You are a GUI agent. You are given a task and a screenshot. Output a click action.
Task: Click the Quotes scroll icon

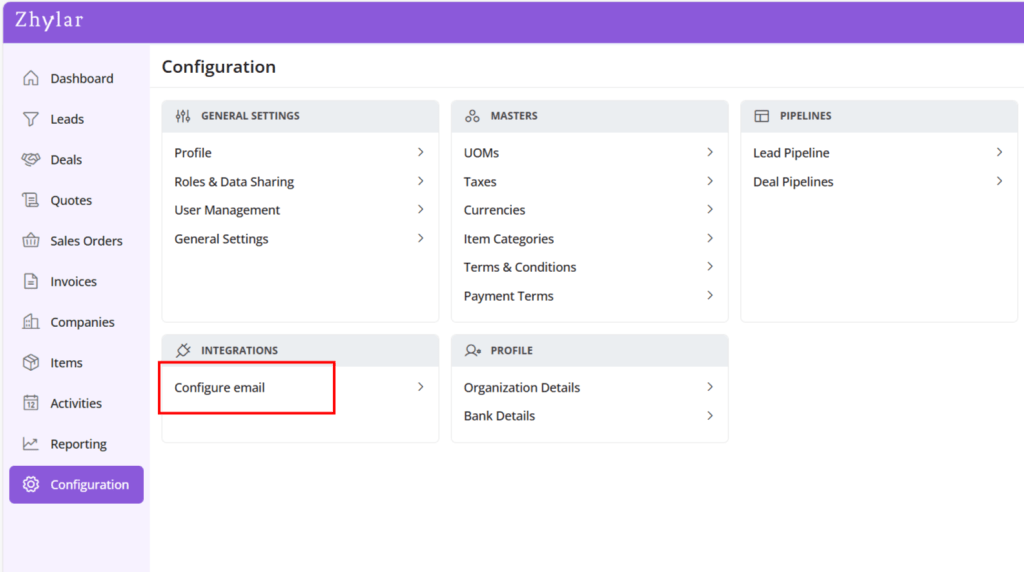pyautogui.click(x=31, y=200)
